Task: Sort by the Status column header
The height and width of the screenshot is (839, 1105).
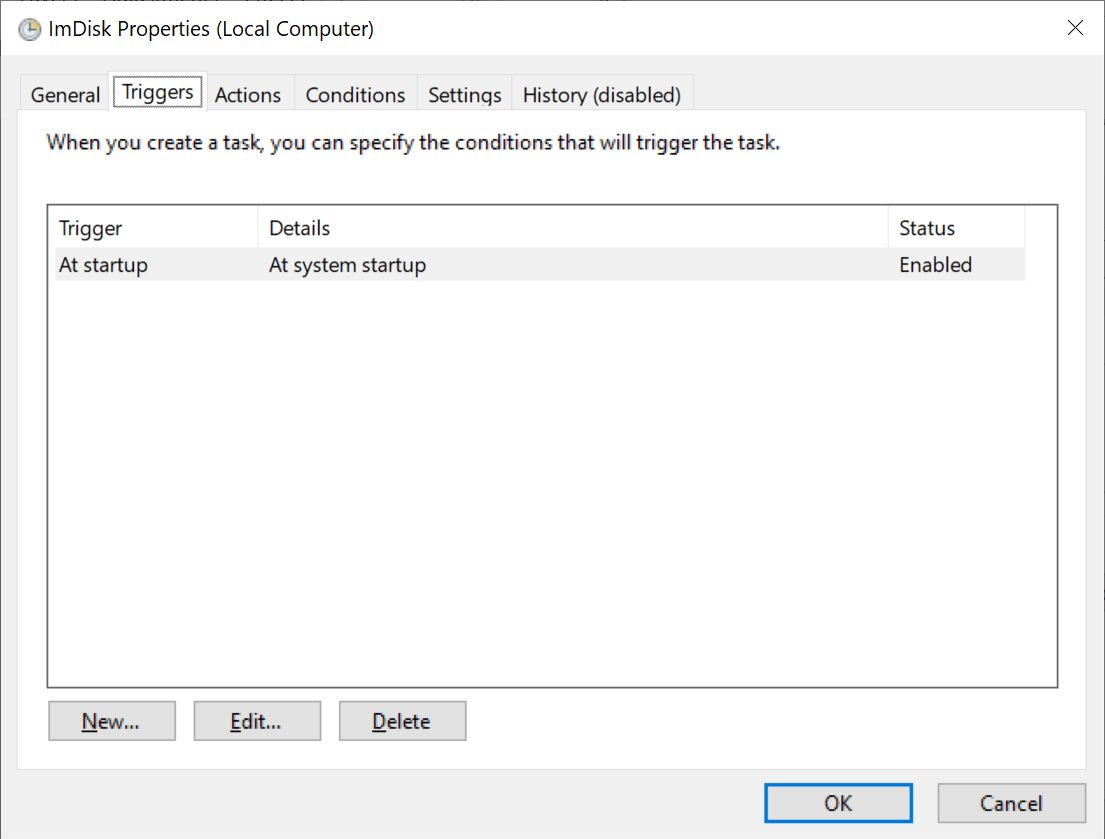Action: click(956, 228)
